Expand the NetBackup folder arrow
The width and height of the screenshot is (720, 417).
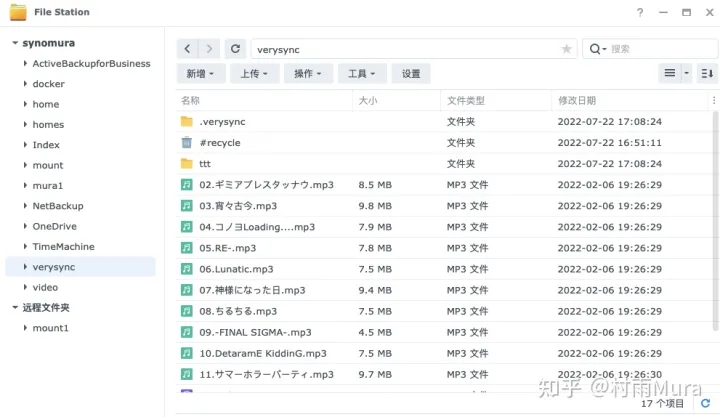coord(25,206)
